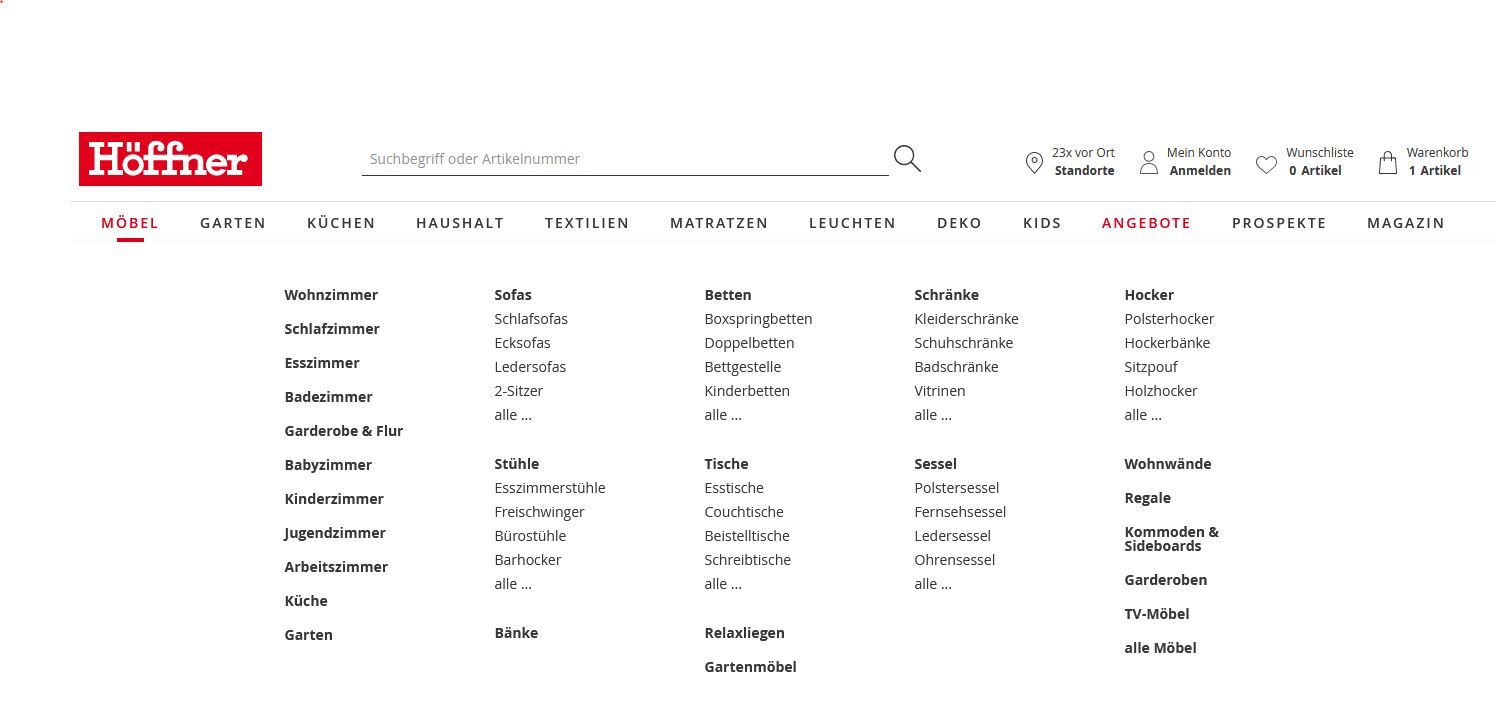The image size is (1496, 716).
Task: Open the location pin Standorte icon
Action: (1035, 161)
